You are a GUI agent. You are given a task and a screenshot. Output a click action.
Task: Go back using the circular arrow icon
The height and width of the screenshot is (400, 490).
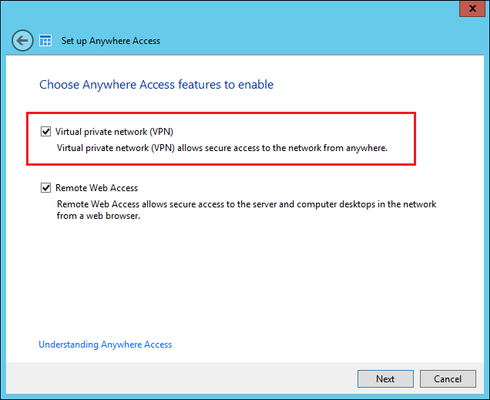22,41
